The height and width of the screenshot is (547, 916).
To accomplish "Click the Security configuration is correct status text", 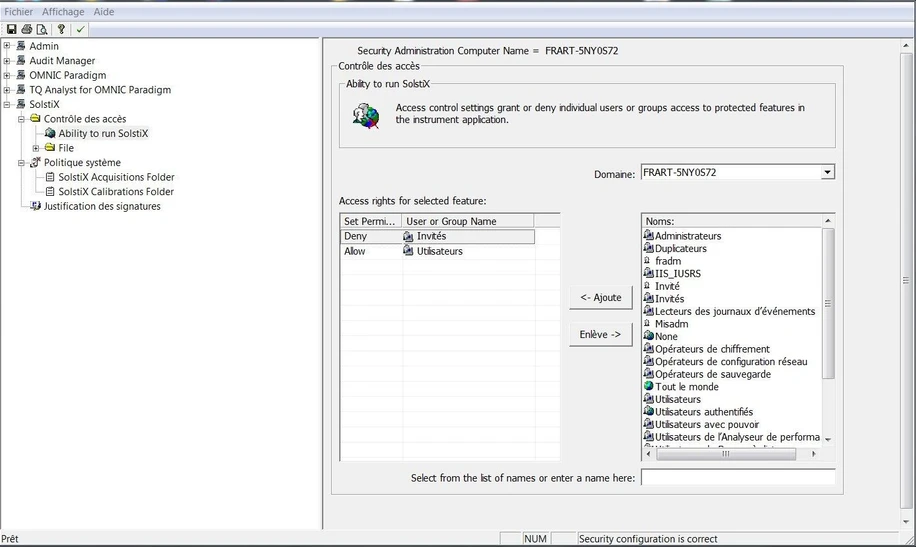I will 648,539.
